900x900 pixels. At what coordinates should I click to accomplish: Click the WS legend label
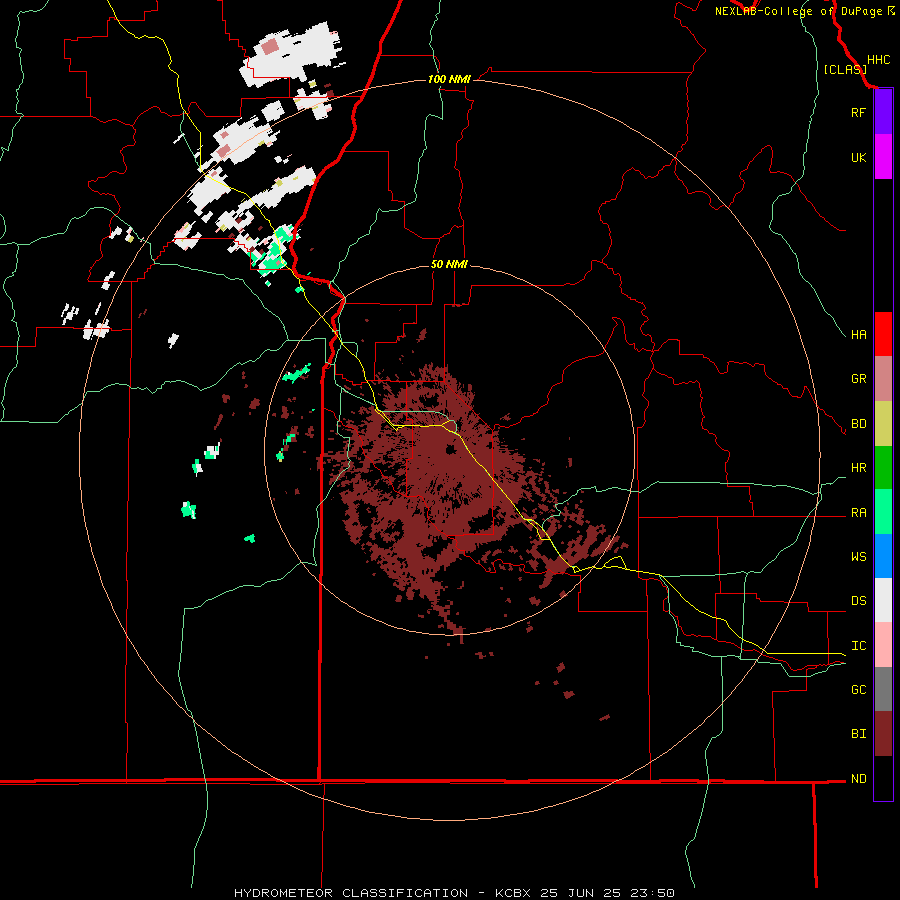click(859, 557)
